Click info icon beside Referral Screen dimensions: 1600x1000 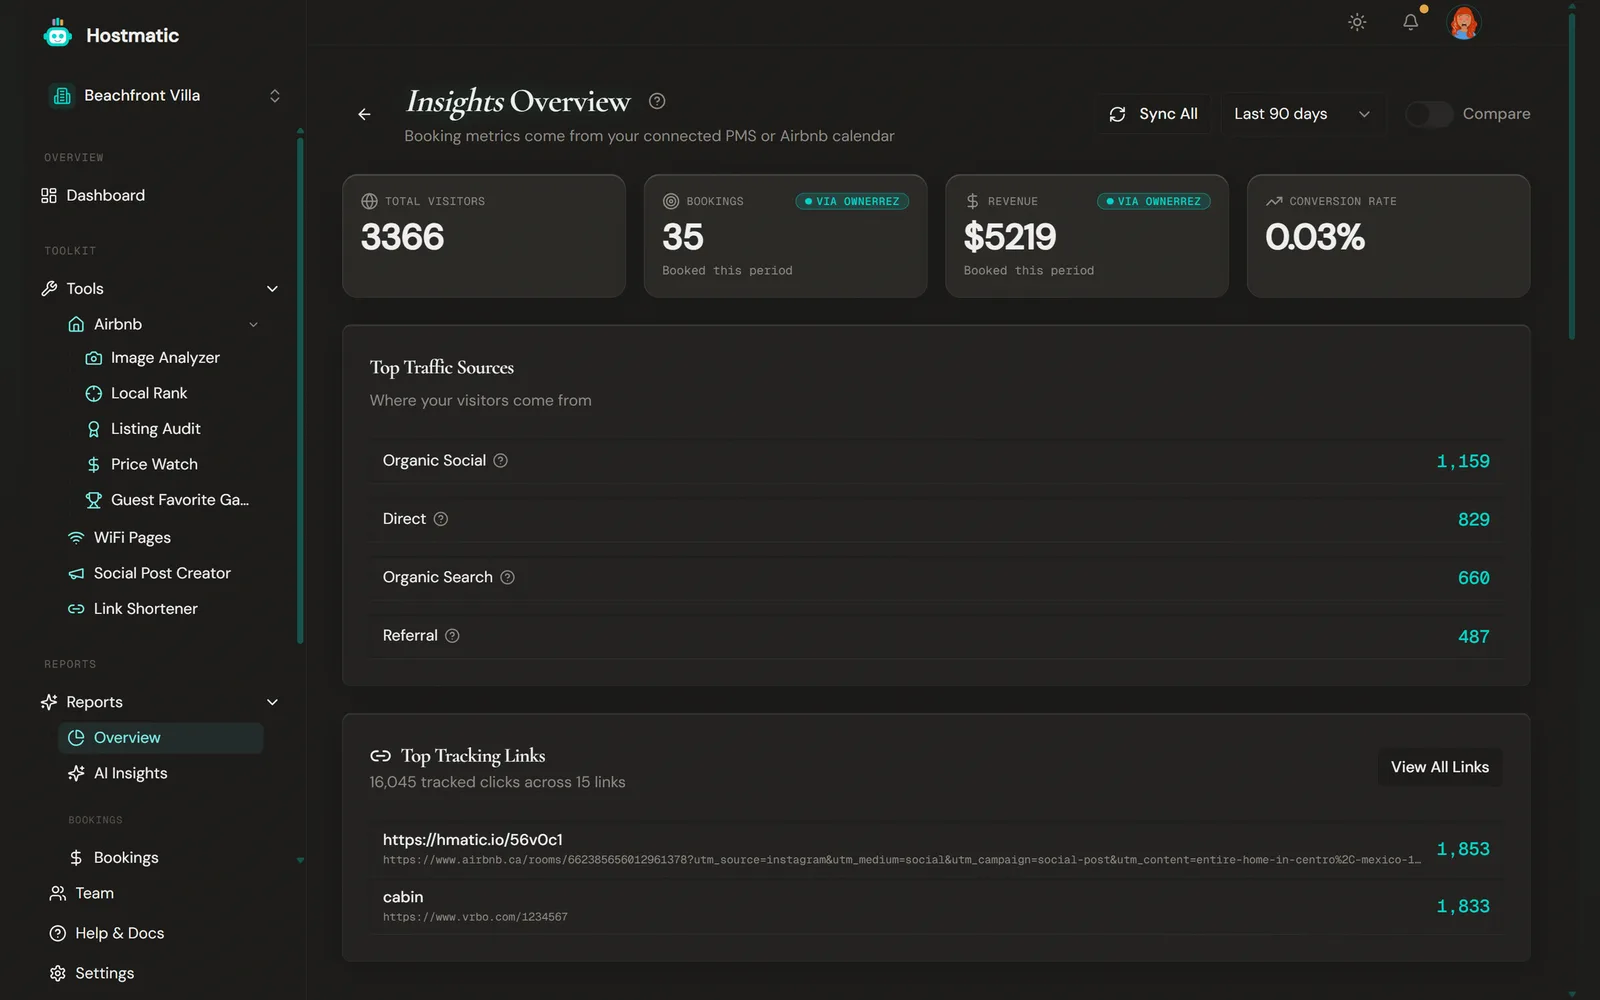point(452,636)
